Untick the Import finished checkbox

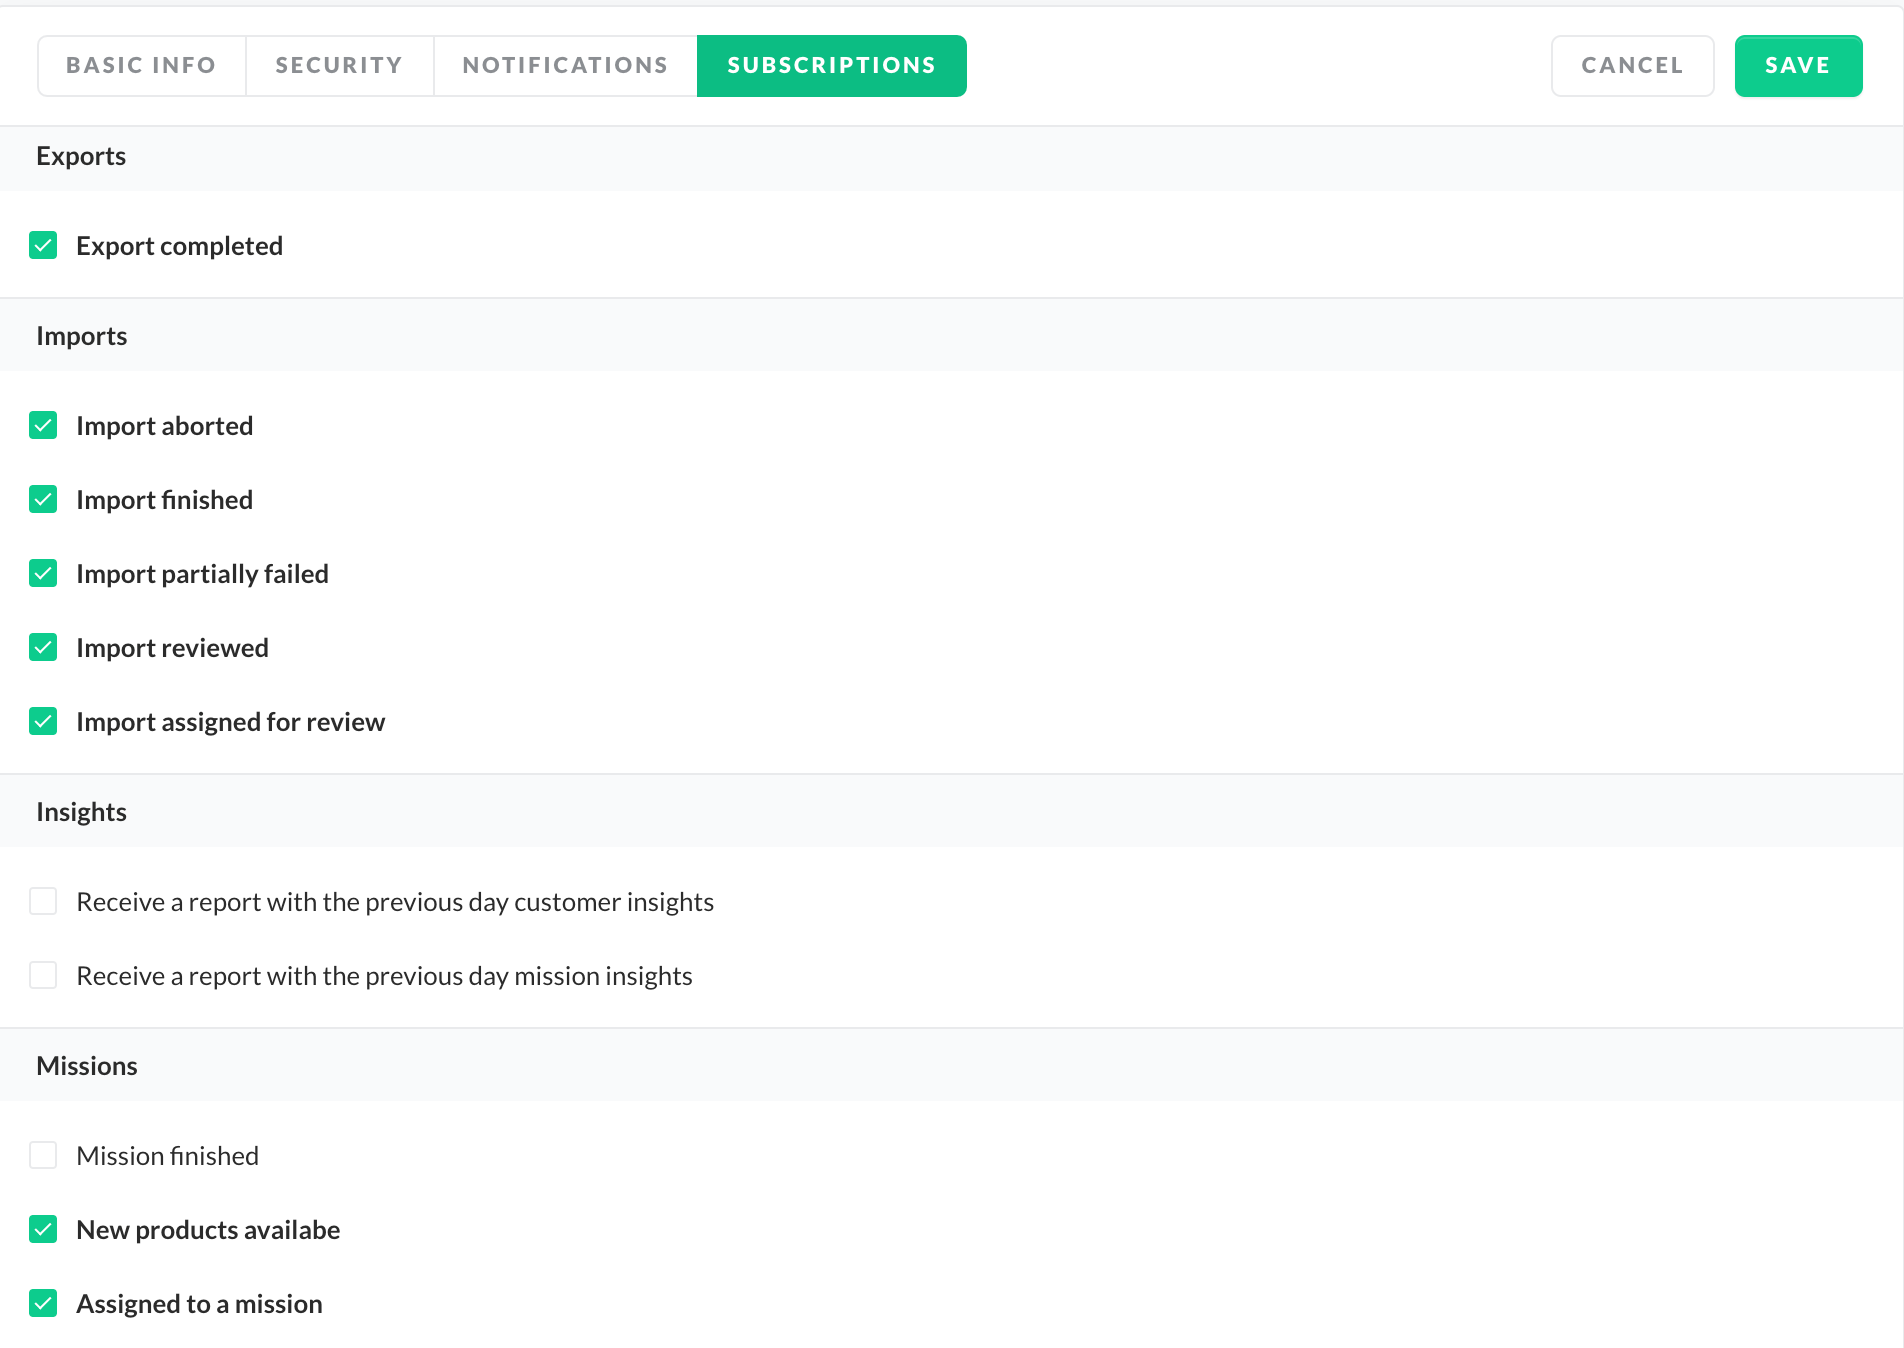tap(43, 500)
